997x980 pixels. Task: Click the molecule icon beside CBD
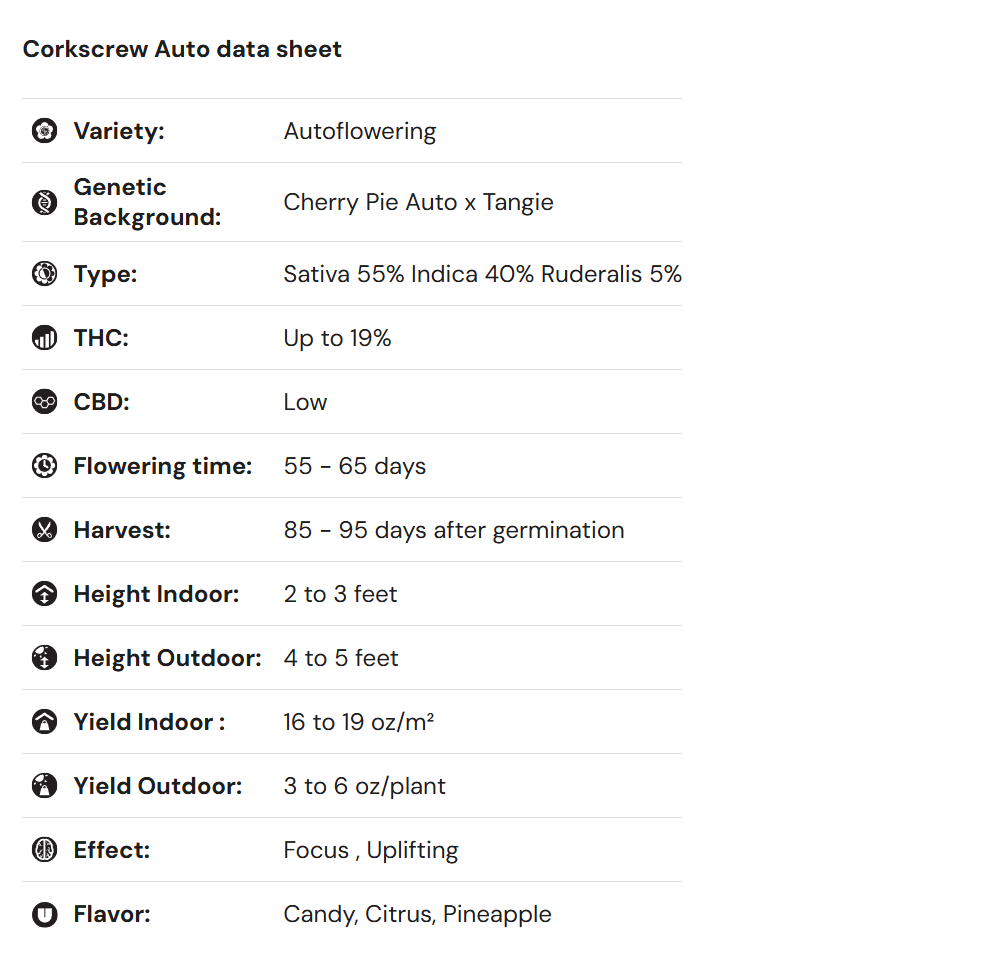point(44,402)
